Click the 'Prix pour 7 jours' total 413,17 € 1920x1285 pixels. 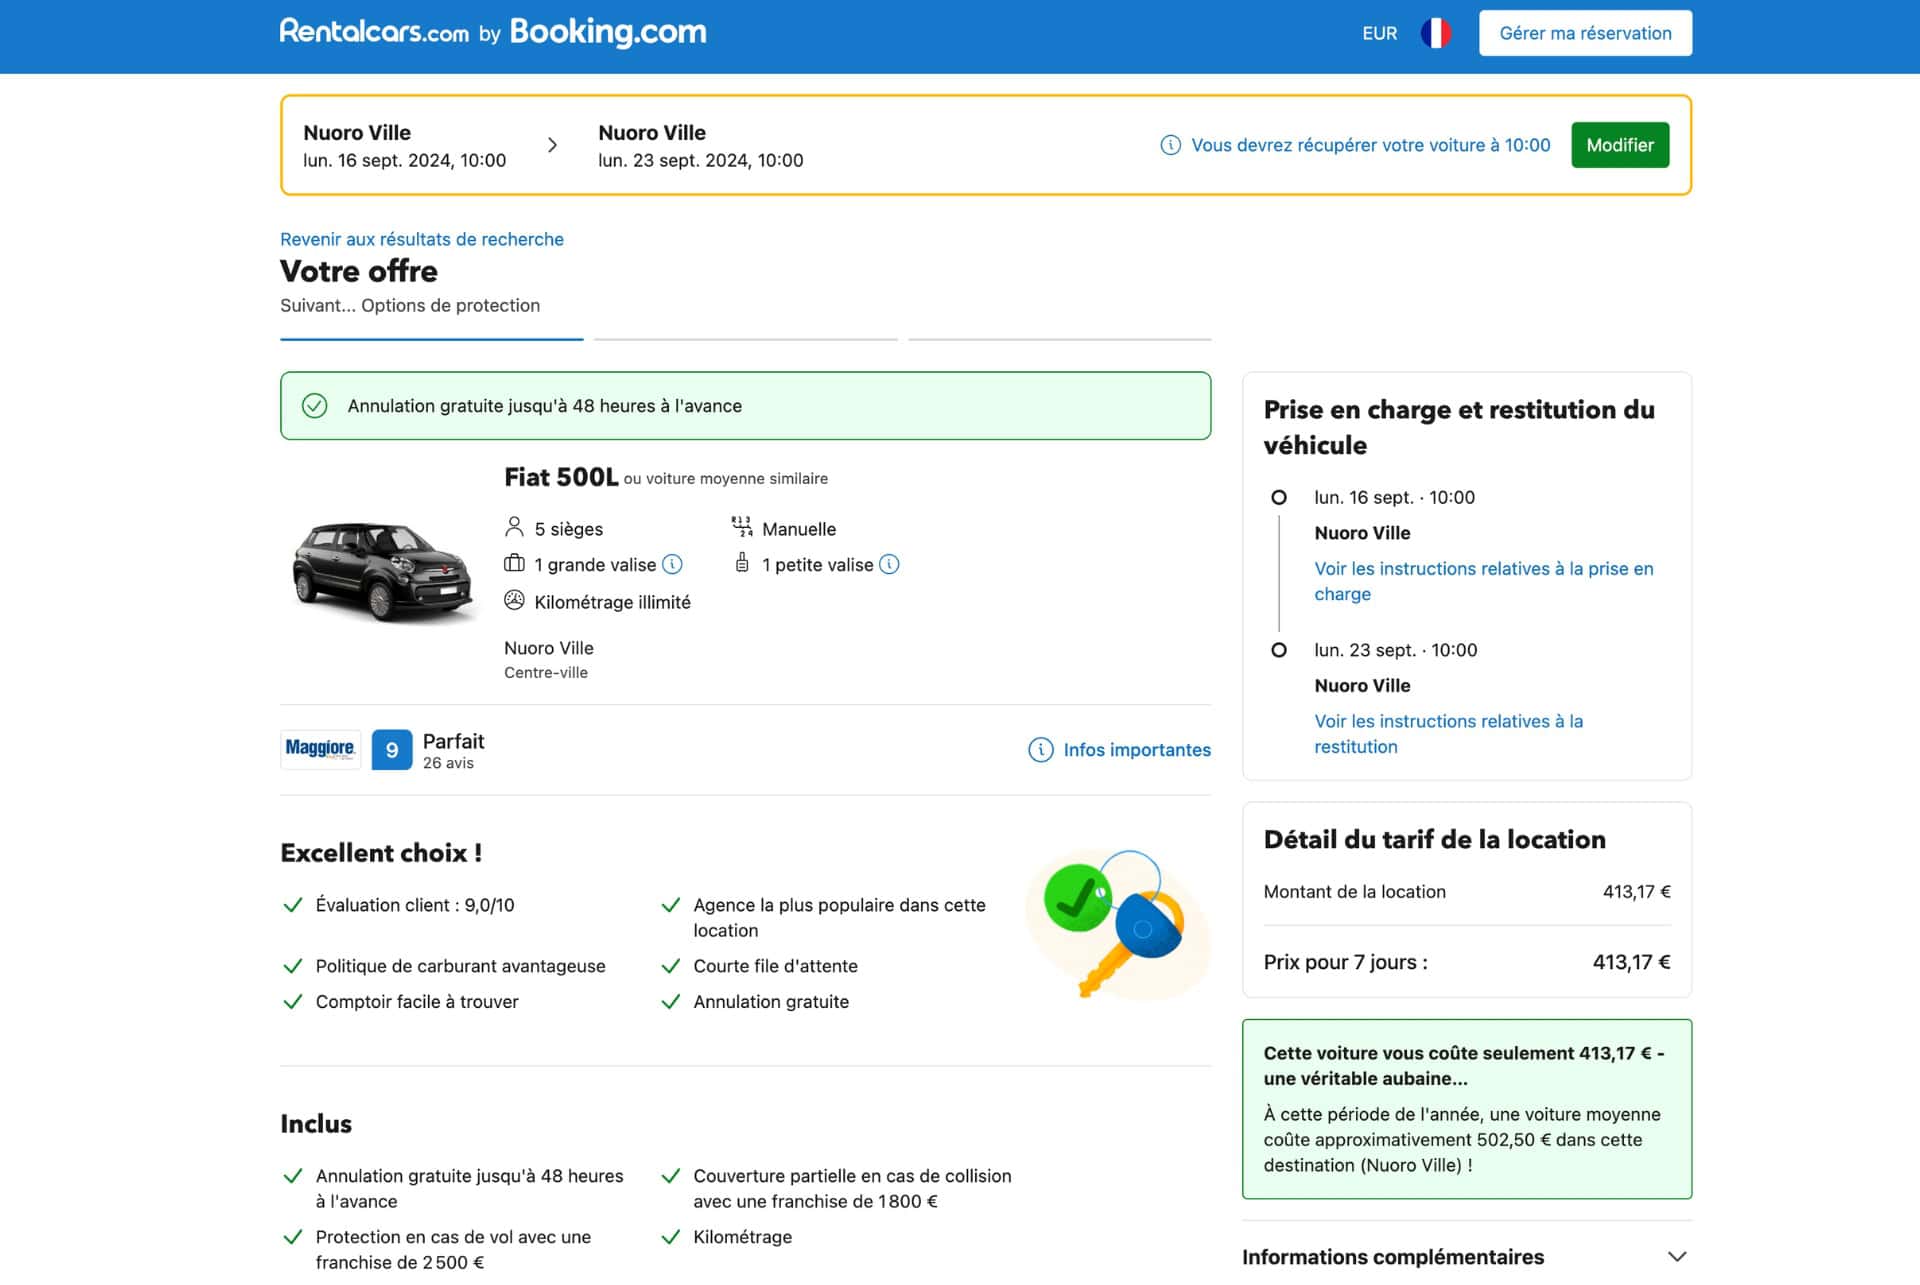1631,962
